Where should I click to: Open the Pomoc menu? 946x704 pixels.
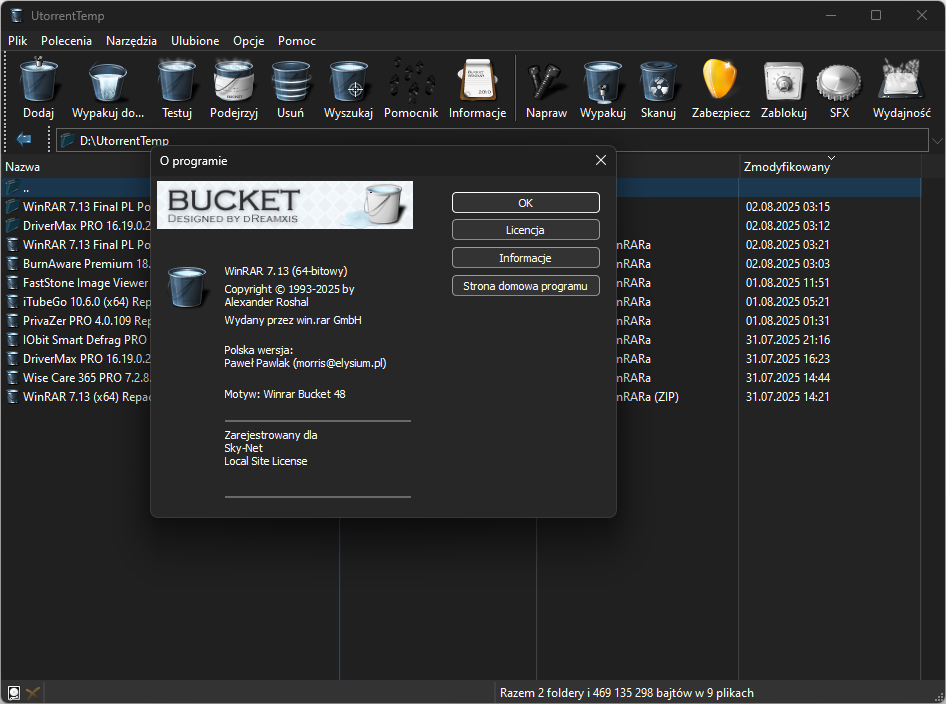click(297, 40)
